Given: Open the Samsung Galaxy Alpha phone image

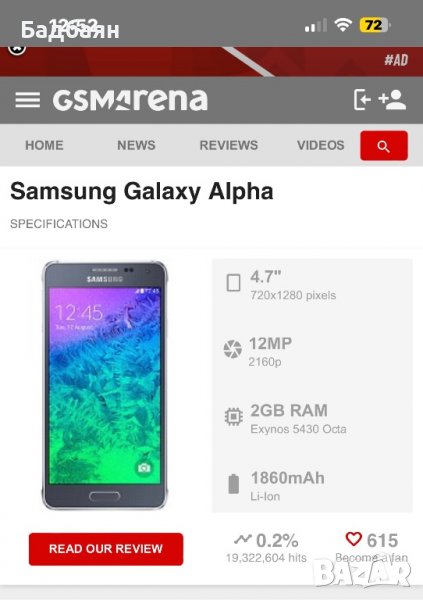Looking at the screenshot, I should point(105,385).
